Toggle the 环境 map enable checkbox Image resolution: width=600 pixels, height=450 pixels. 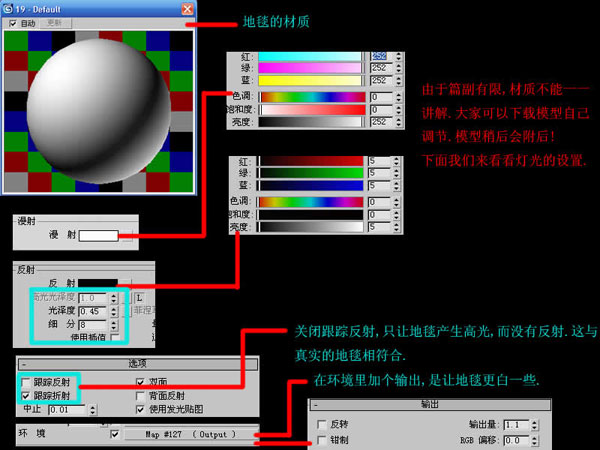point(114,434)
